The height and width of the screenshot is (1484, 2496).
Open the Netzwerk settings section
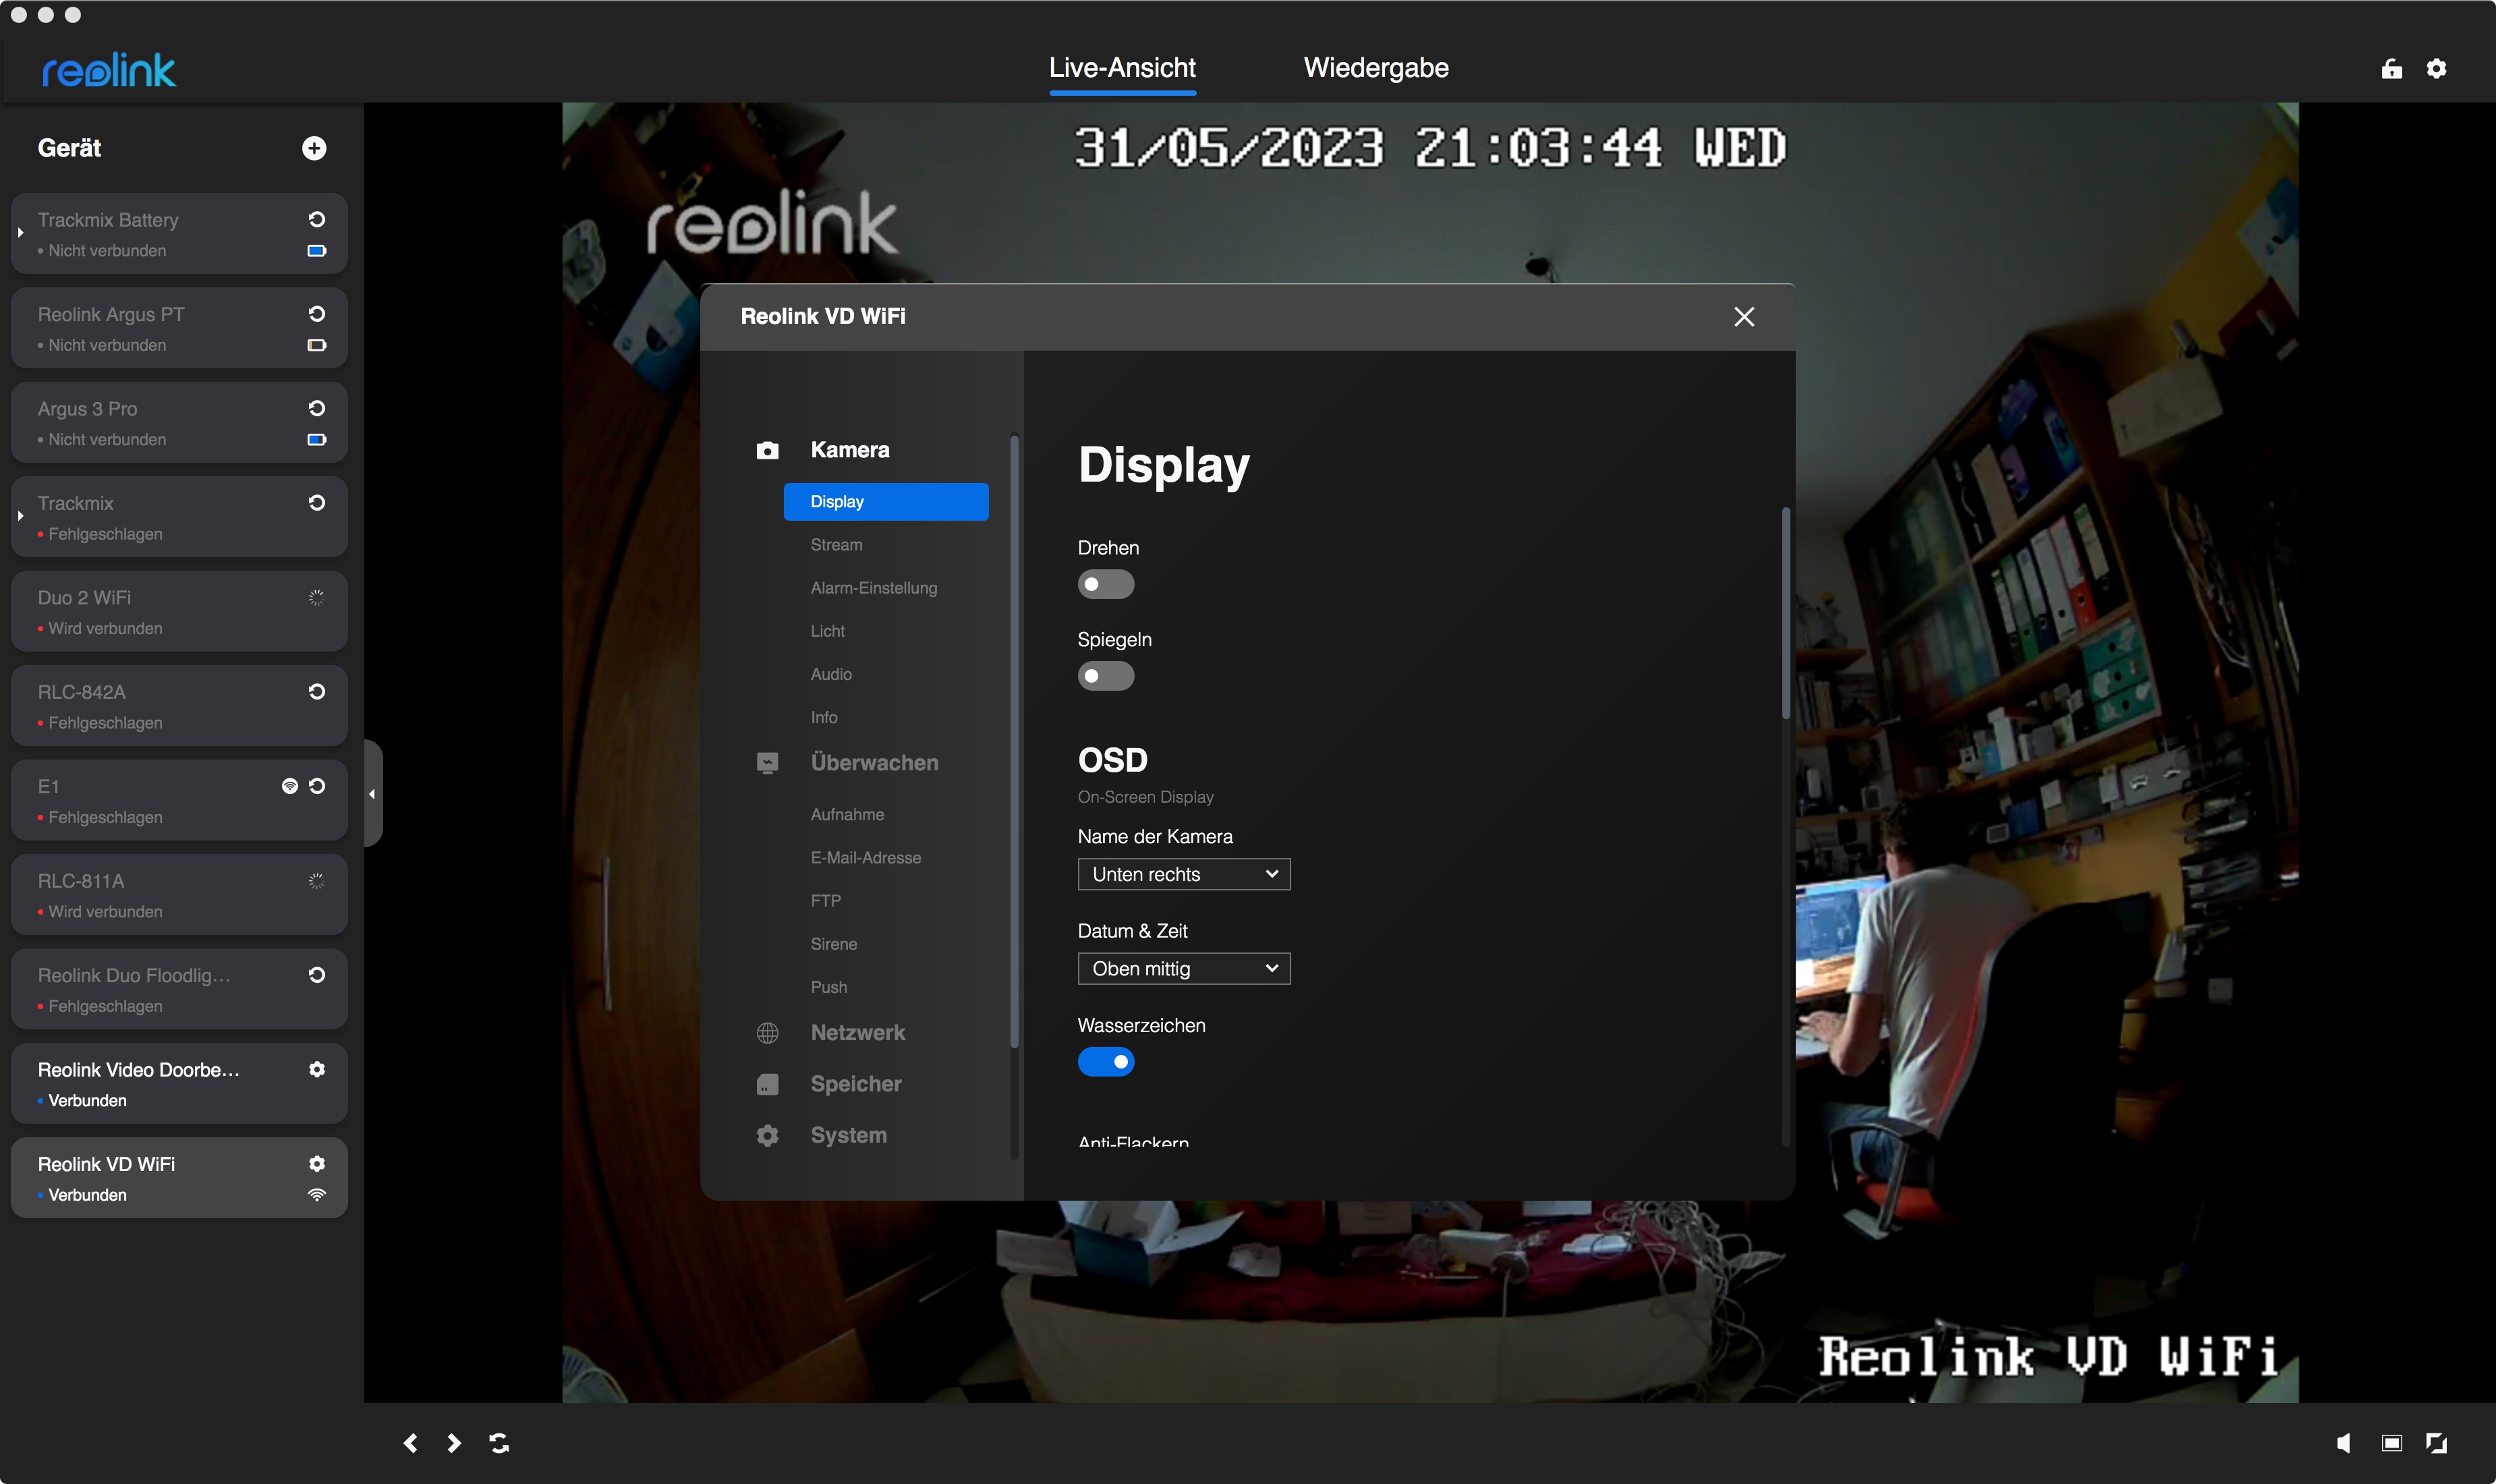point(857,1032)
